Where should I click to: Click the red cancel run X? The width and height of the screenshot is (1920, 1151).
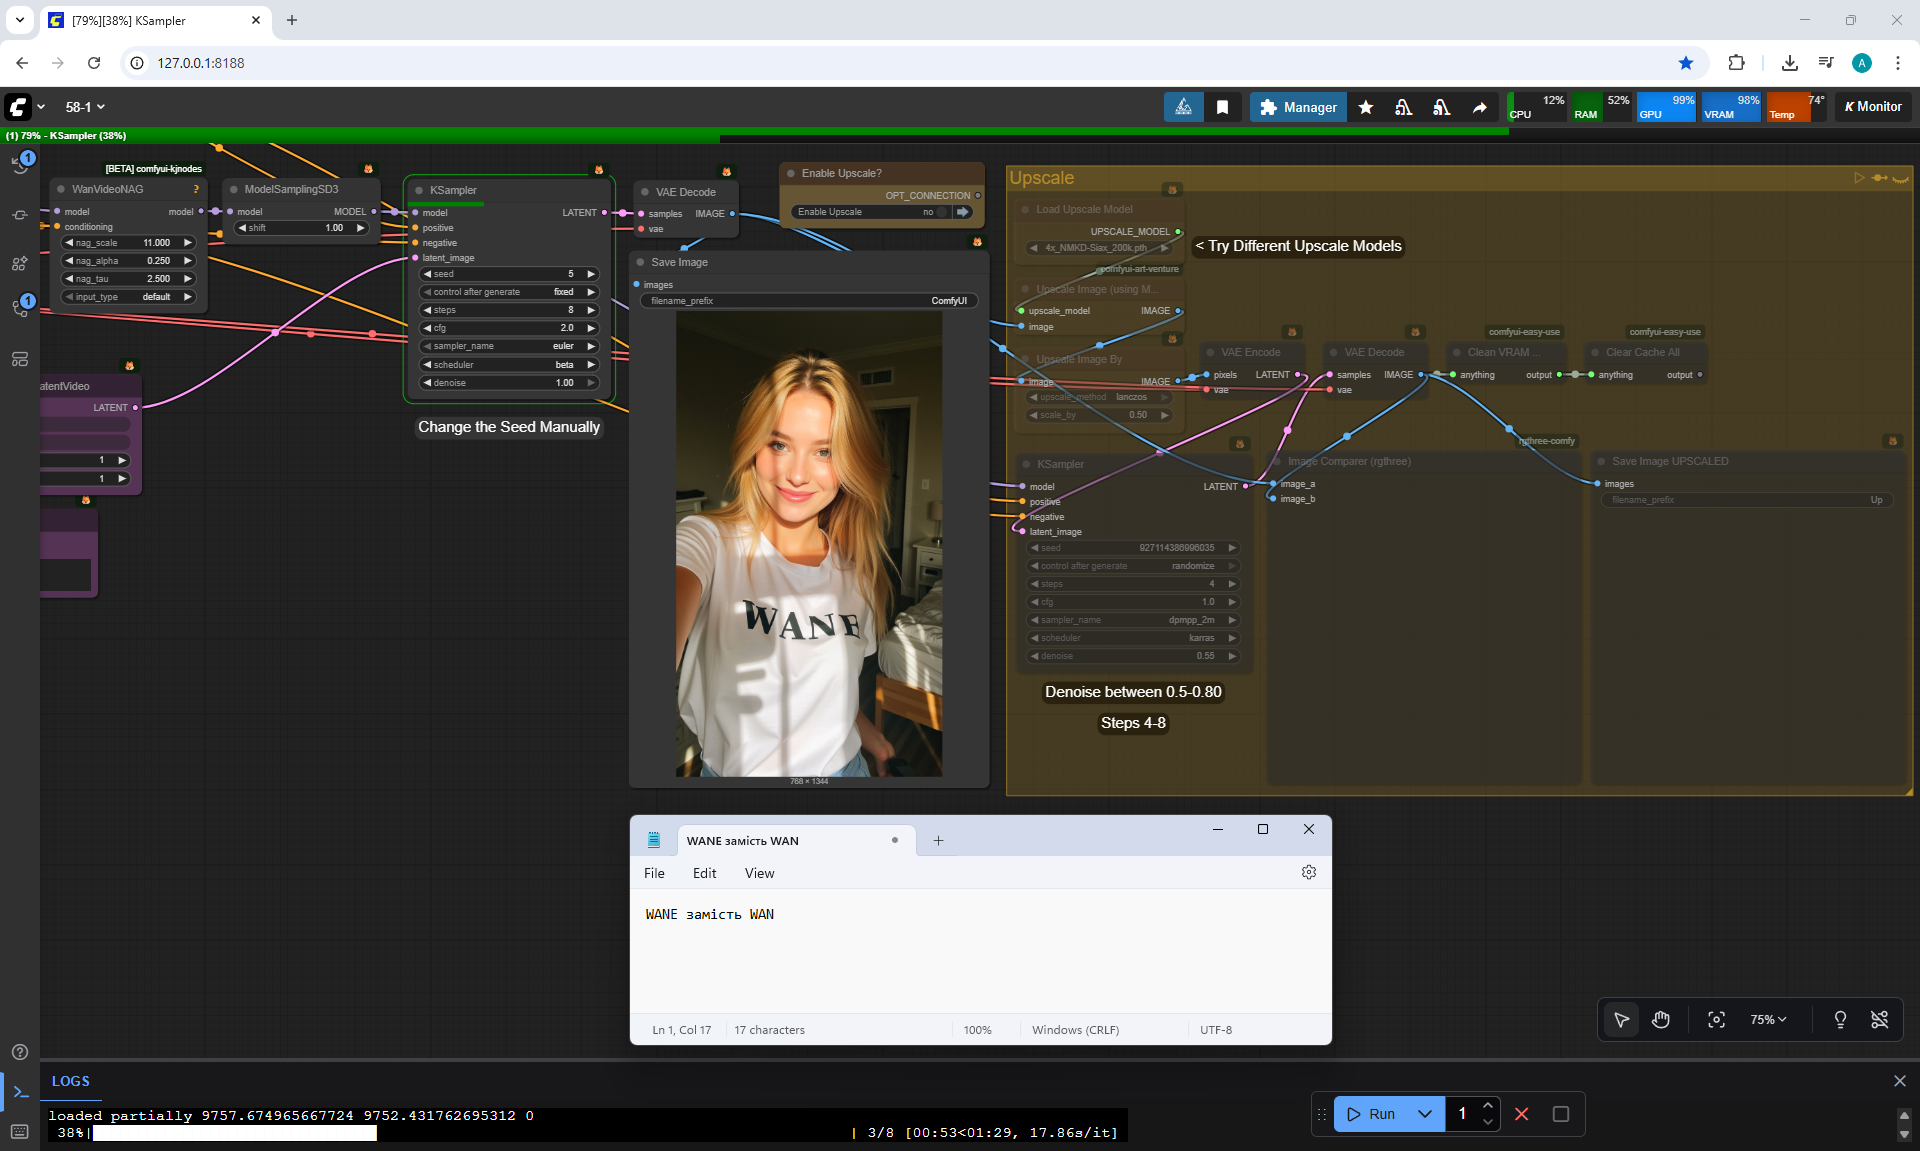[1521, 1114]
